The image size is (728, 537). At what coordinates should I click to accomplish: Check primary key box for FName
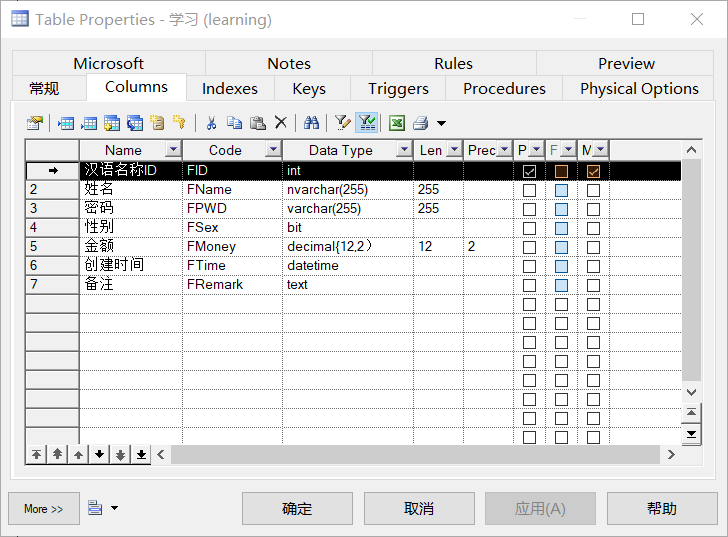coord(529,190)
